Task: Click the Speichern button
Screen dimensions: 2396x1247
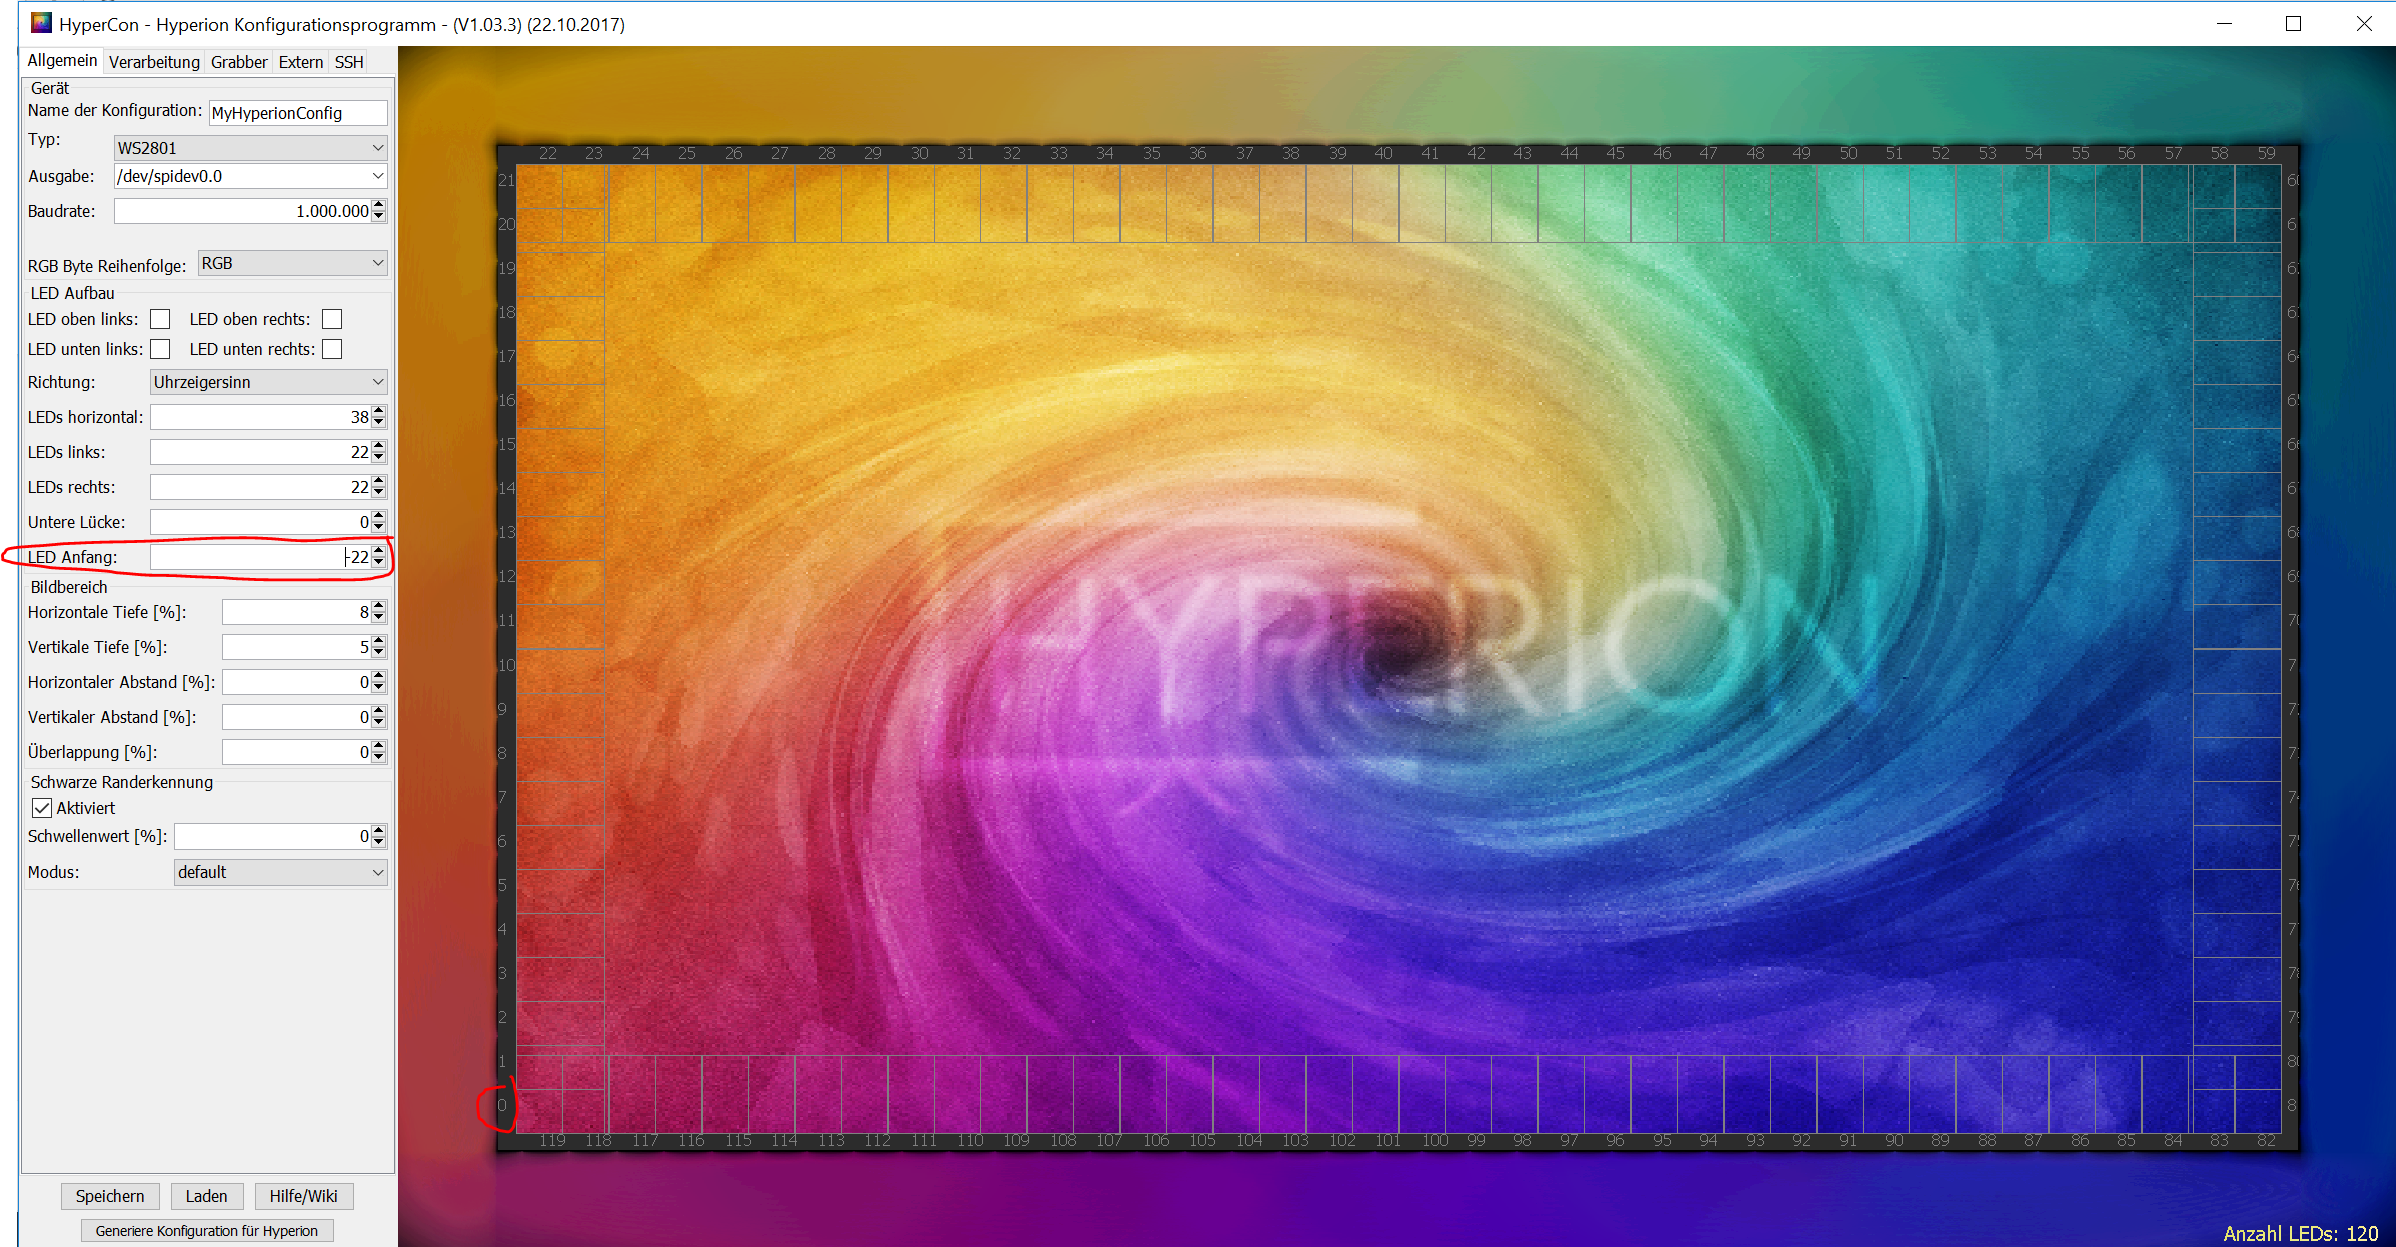Action: point(110,1196)
